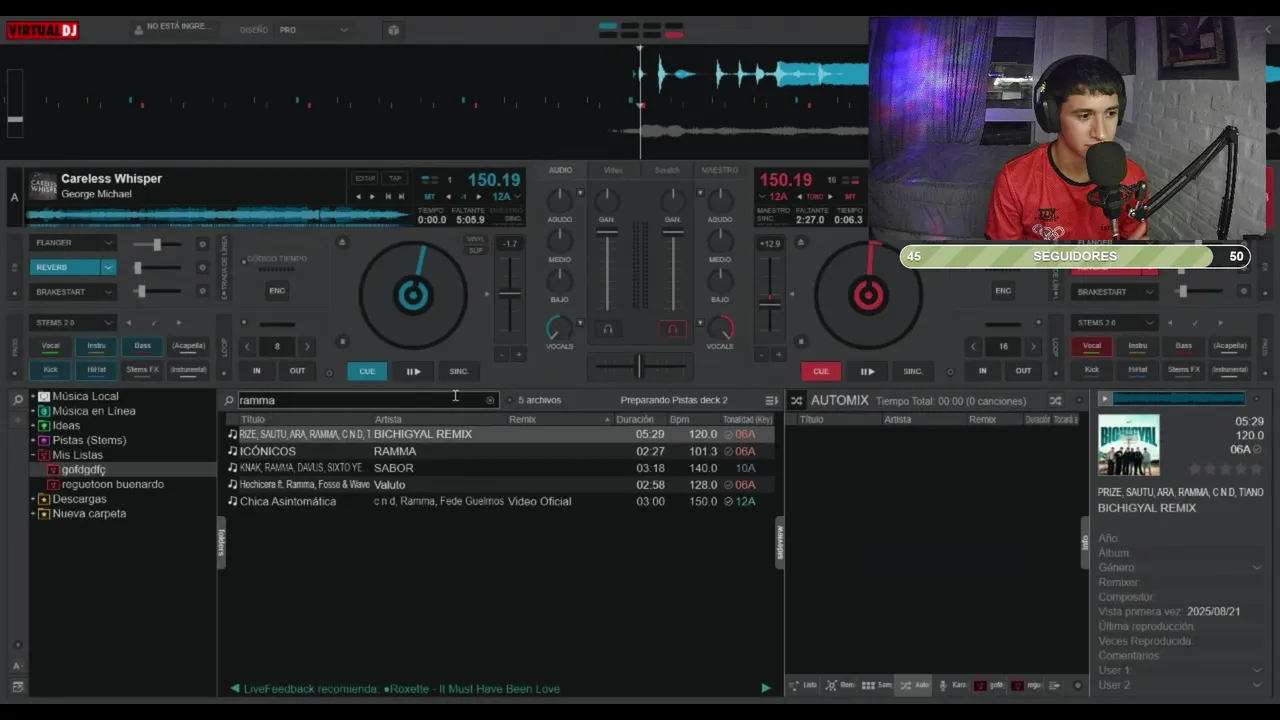This screenshot has height=720, width=1280.
Task: Click the left deck pitch minus button
Action: pos(502,354)
